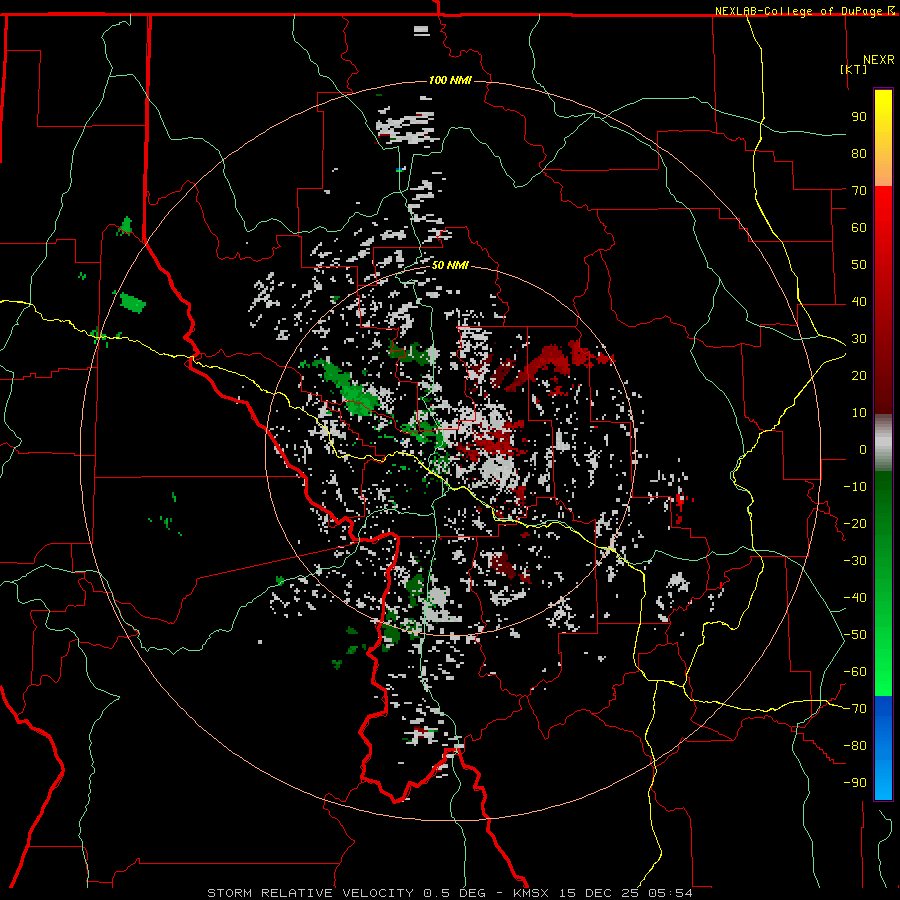Click the blue bottom band of the color scale
900x900 pixels.
coord(883,747)
